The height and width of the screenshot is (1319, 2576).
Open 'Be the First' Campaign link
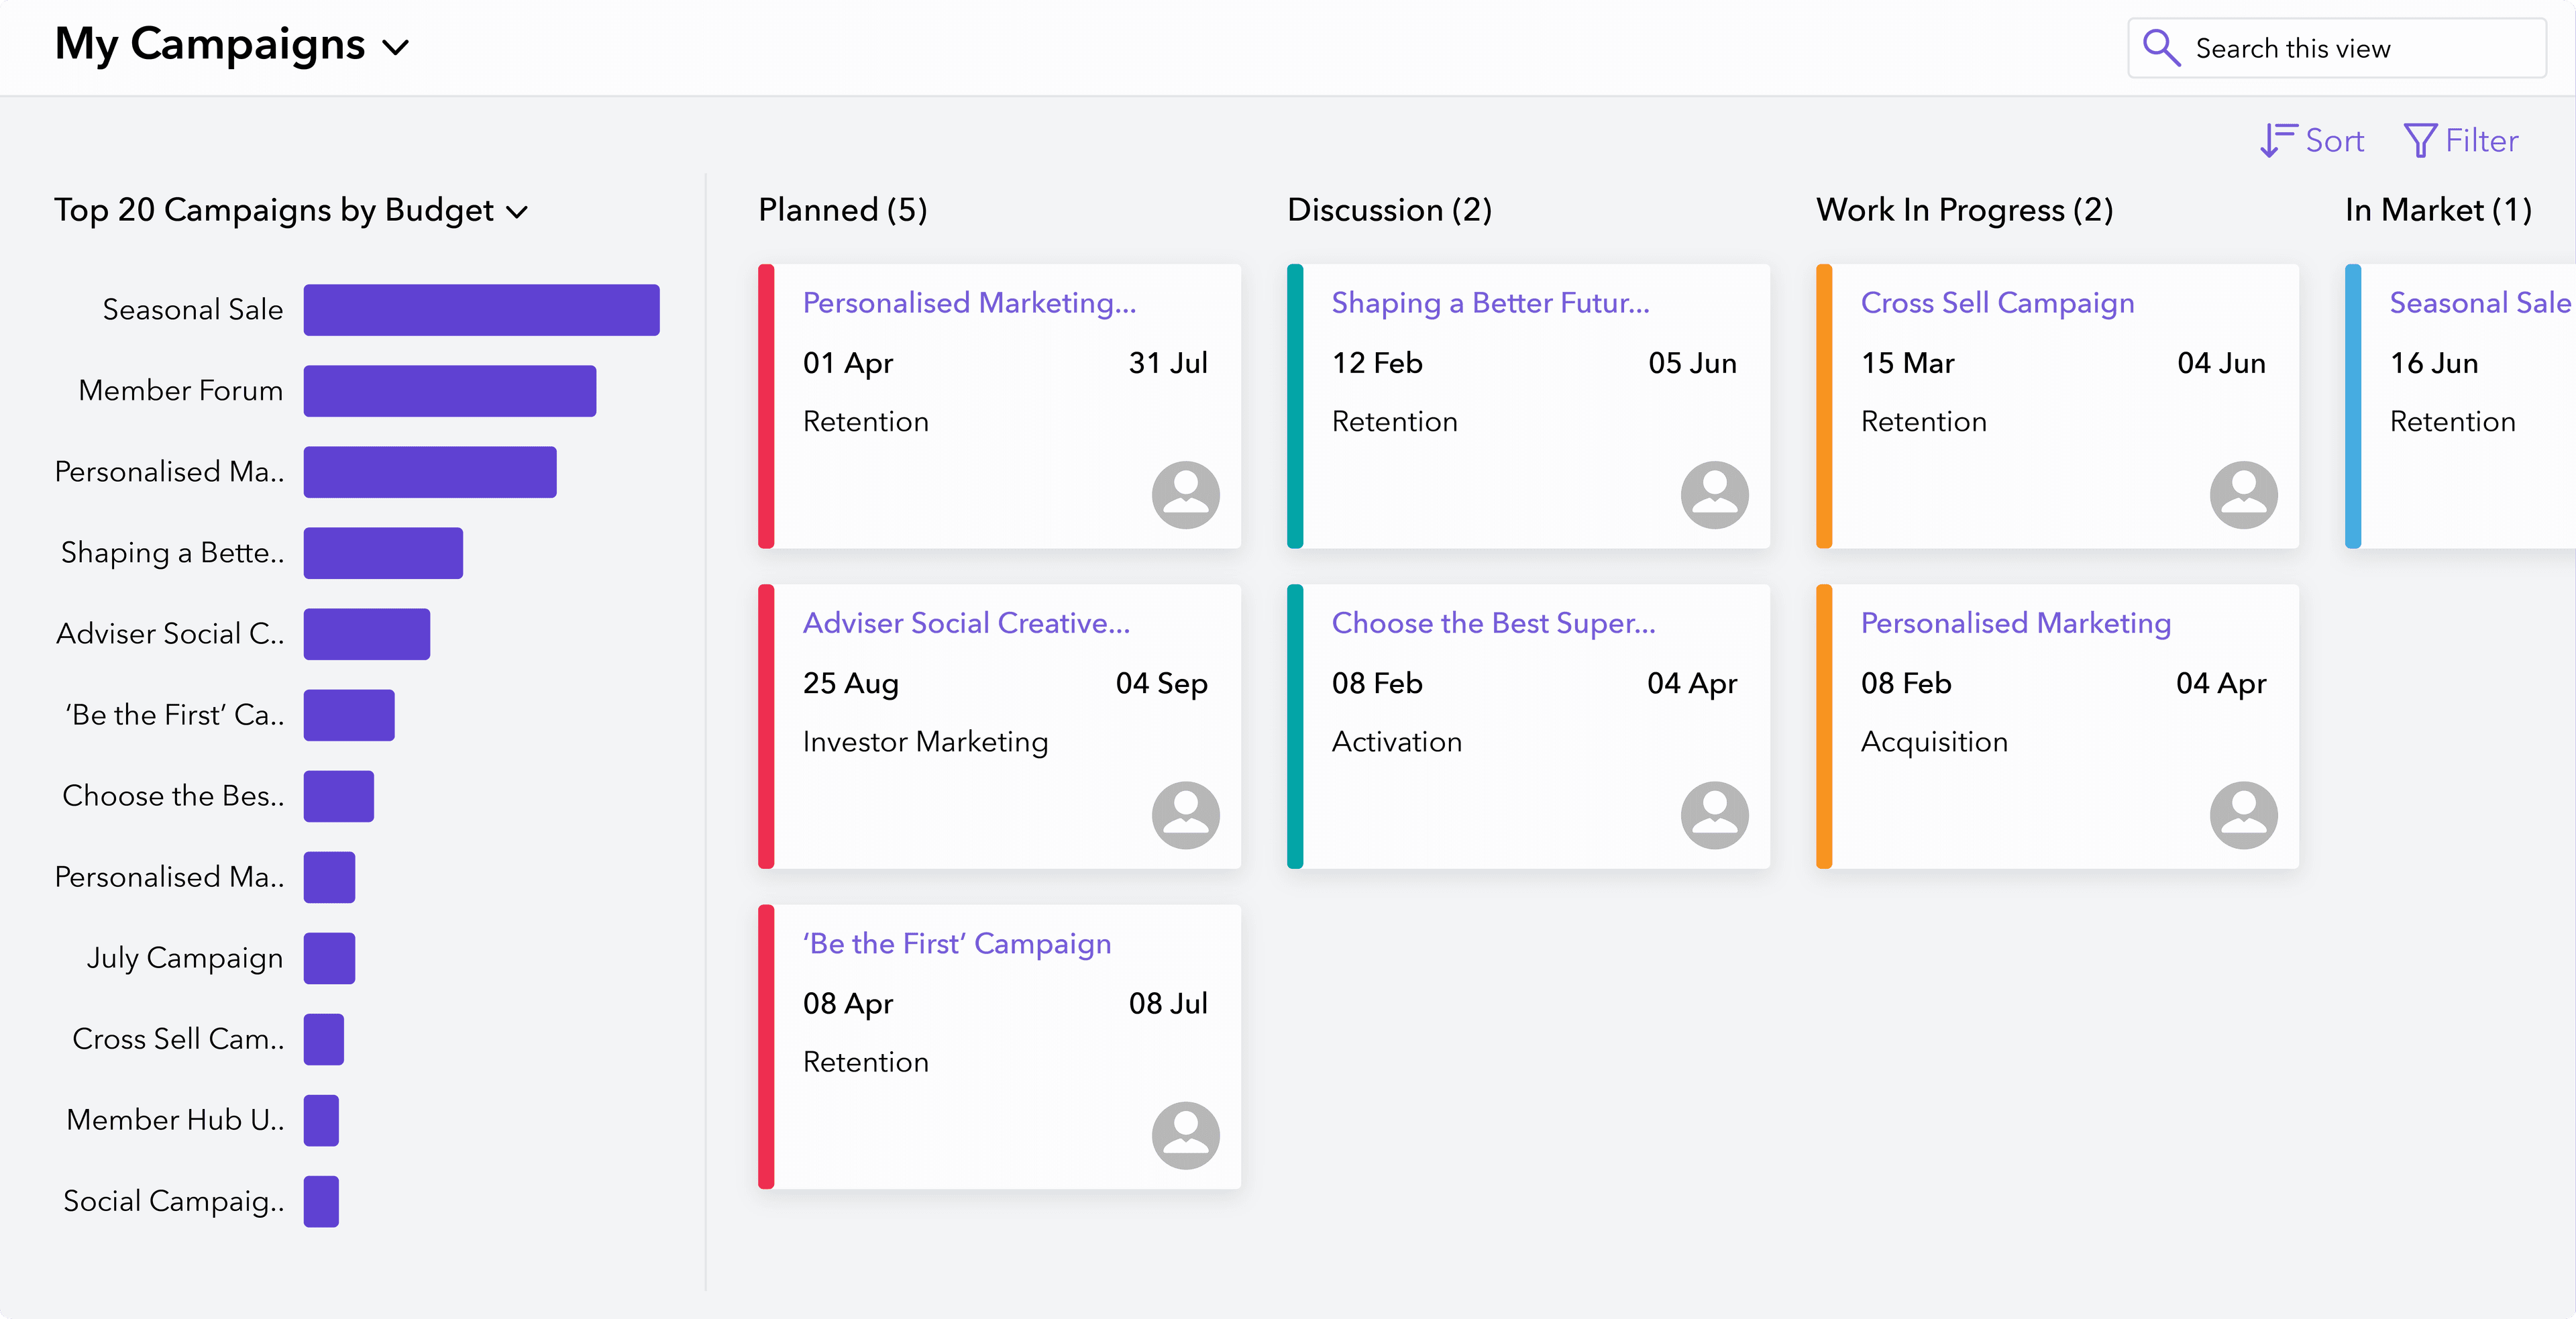click(956, 943)
